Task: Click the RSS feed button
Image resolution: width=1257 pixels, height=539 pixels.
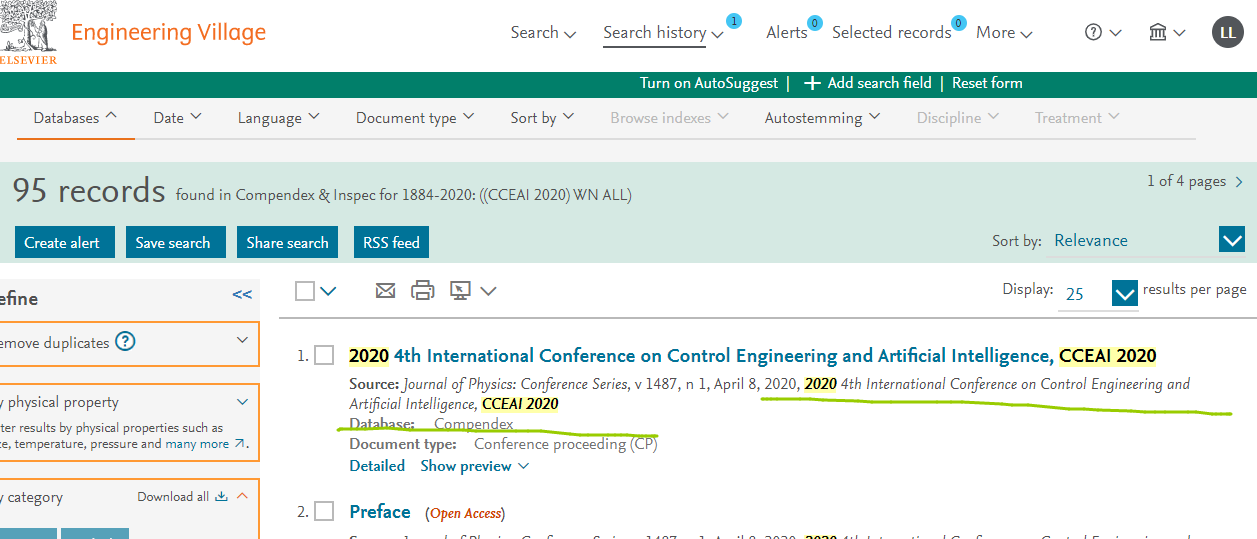Action: click(391, 242)
